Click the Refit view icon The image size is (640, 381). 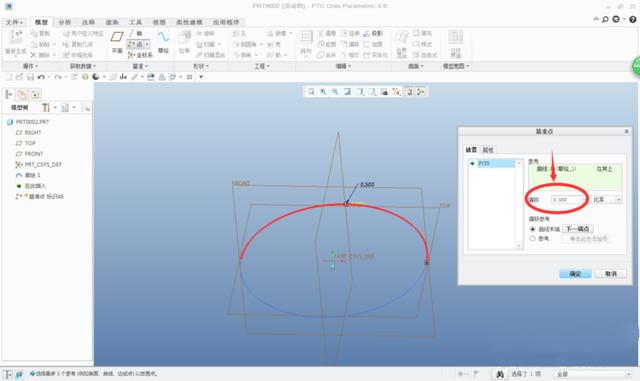311,92
